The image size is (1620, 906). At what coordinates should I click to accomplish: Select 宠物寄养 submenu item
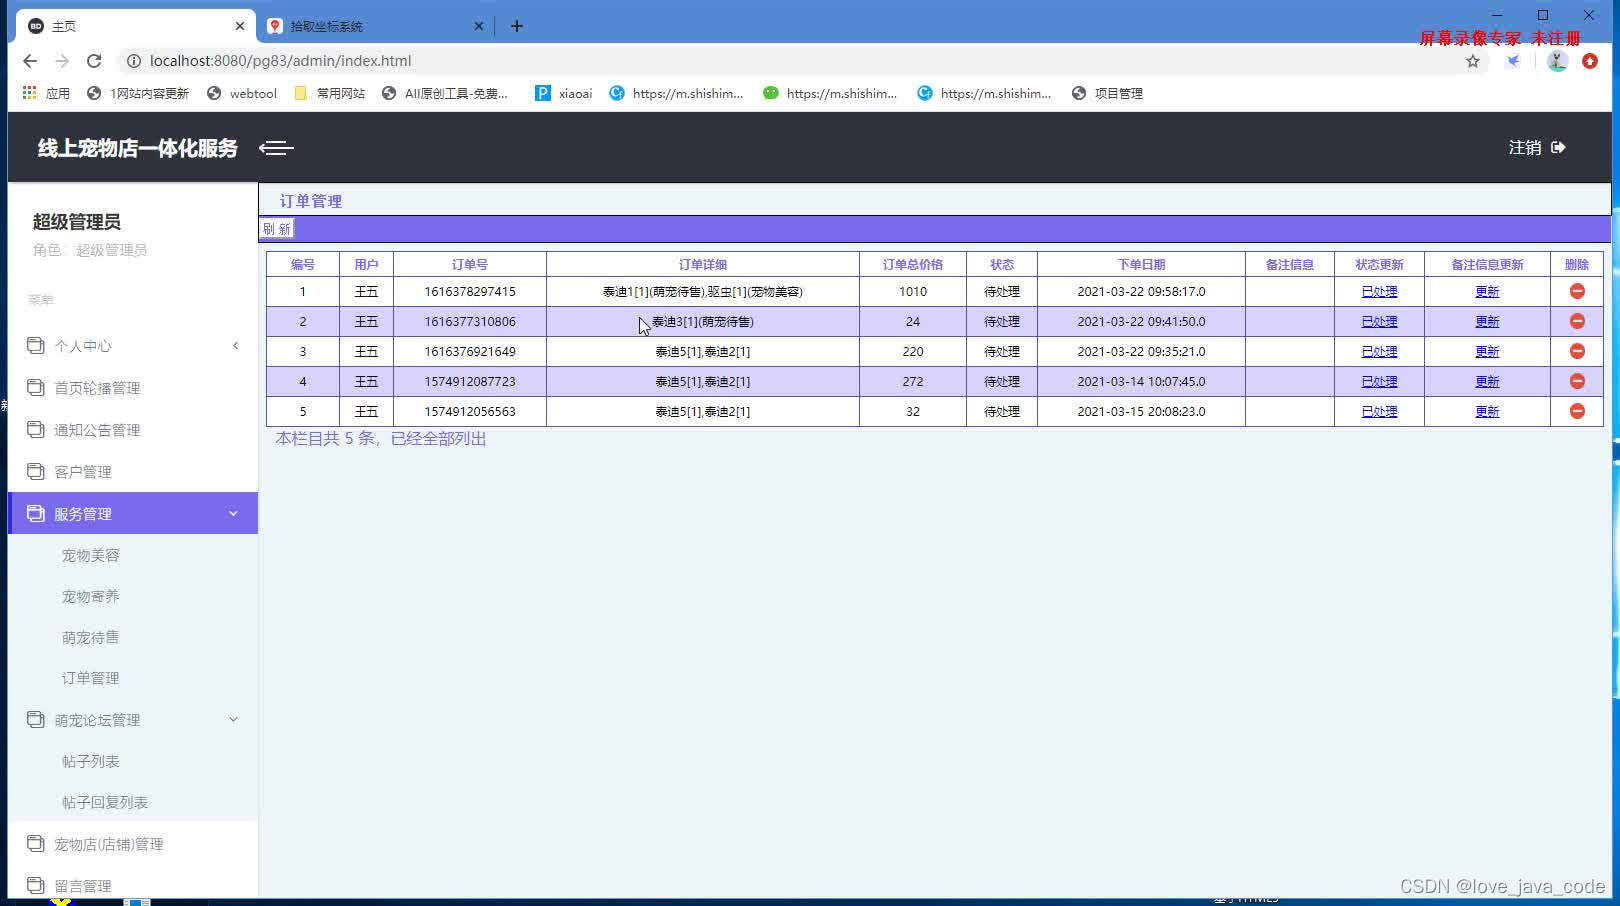pos(90,596)
